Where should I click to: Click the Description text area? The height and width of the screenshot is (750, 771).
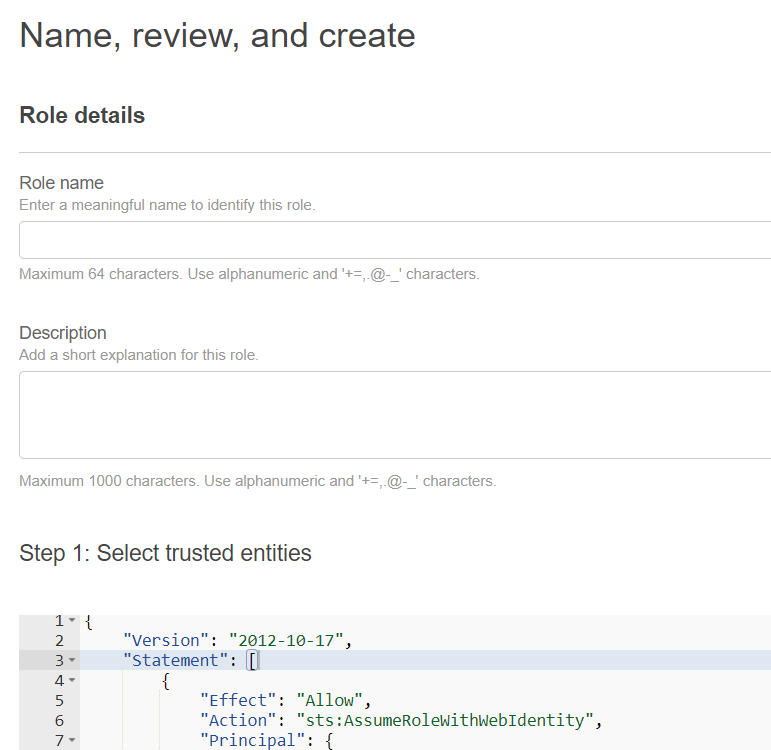395,415
